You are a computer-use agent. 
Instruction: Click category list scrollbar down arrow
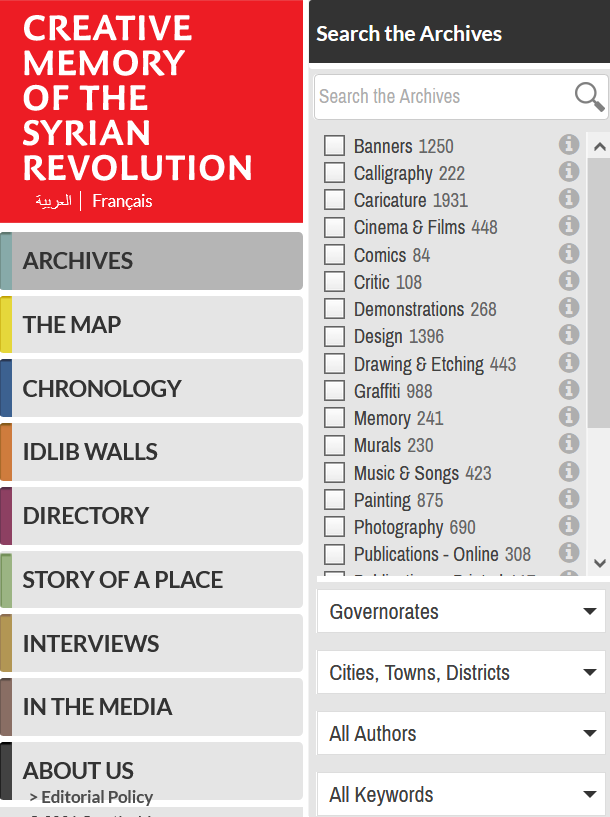(x=599, y=563)
